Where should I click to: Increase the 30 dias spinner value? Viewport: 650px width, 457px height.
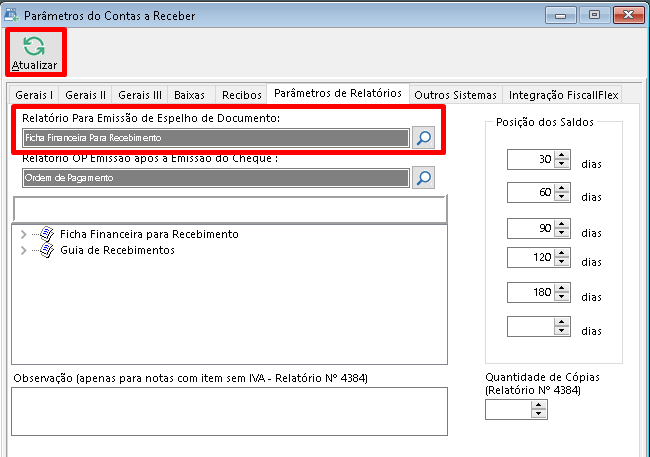pyautogui.click(x=562, y=155)
